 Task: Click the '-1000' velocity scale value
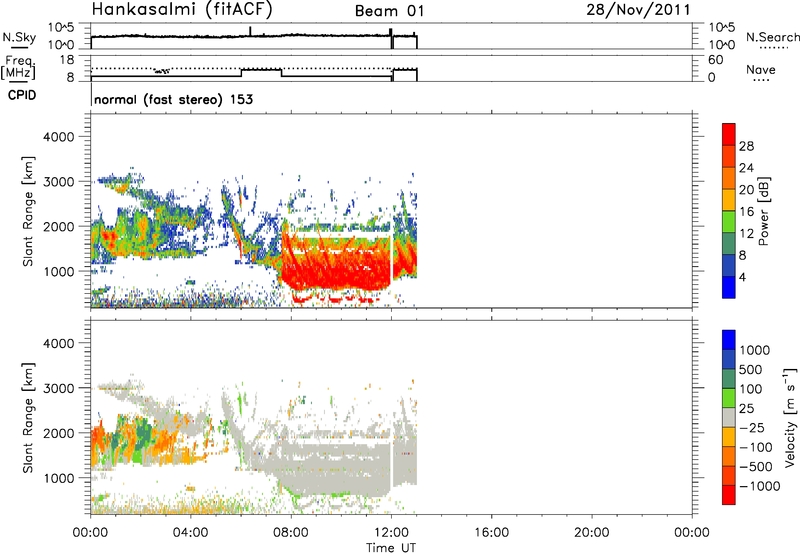(x=760, y=486)
